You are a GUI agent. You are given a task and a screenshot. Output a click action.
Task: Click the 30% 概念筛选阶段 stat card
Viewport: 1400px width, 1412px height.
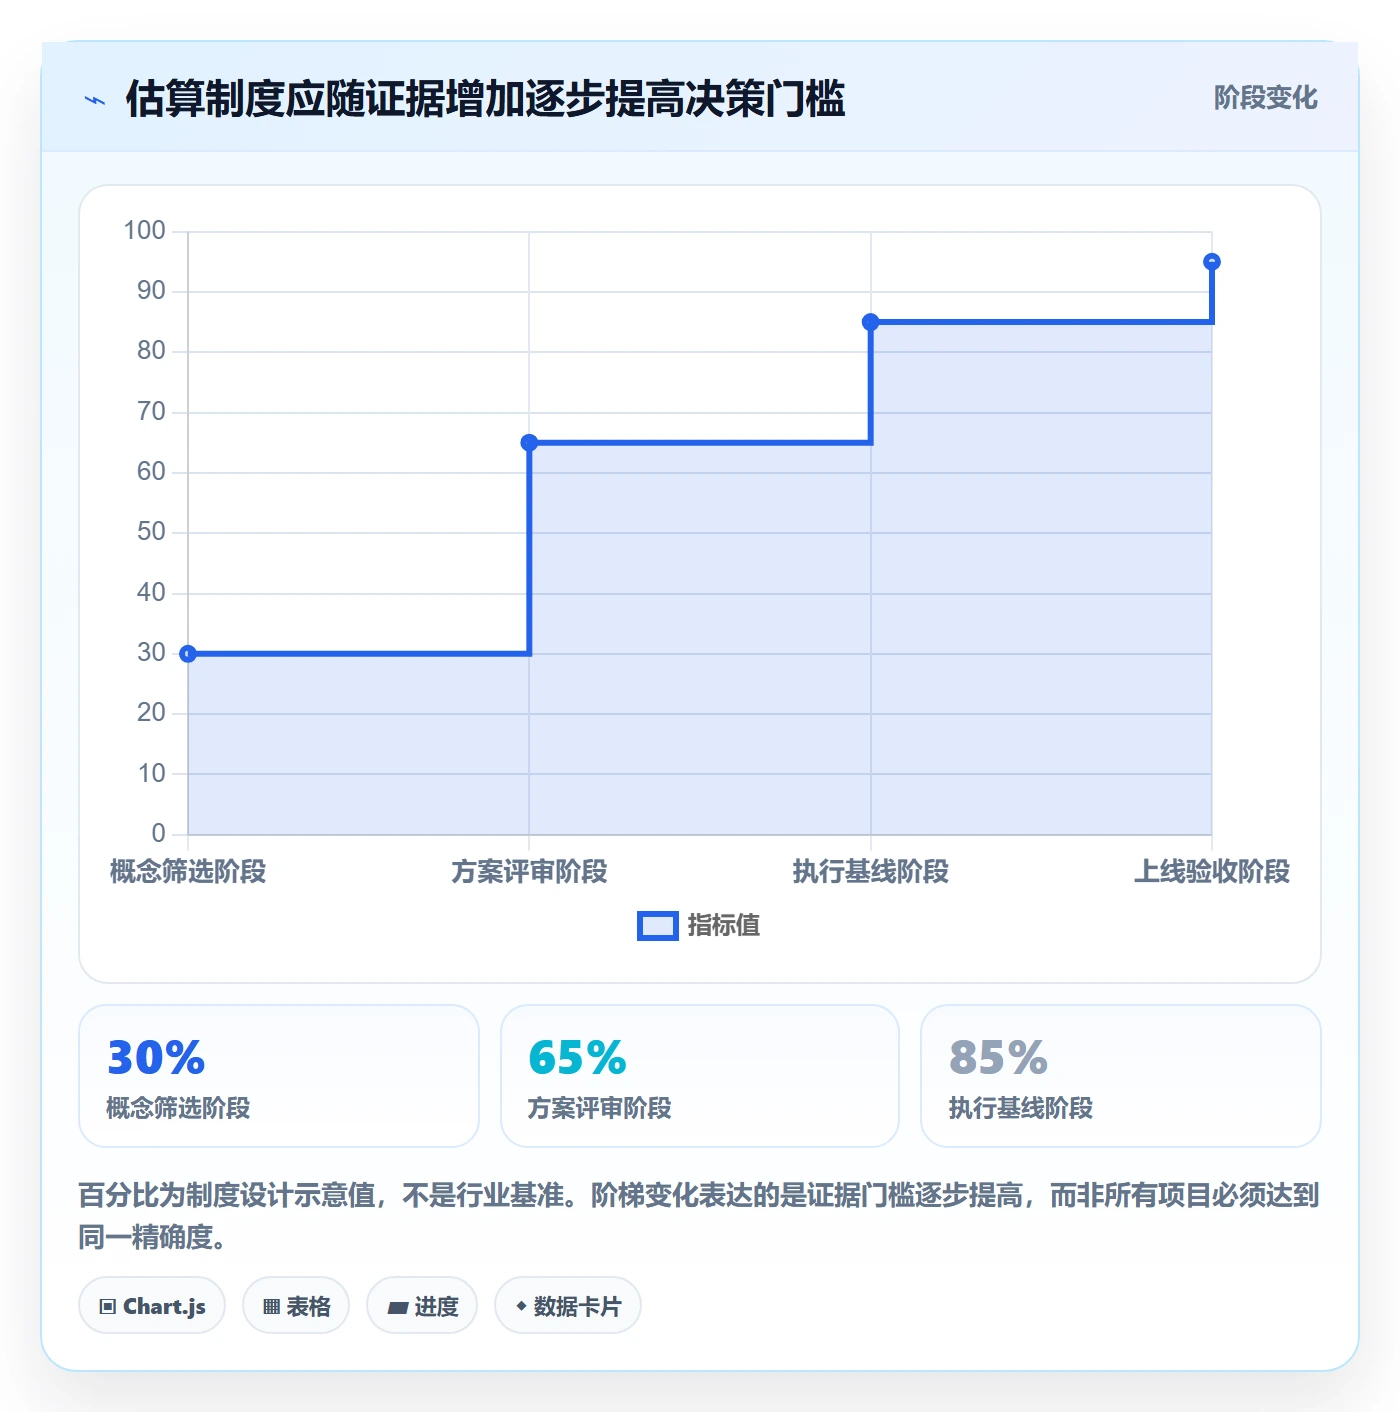click(x=279, y=1076)
